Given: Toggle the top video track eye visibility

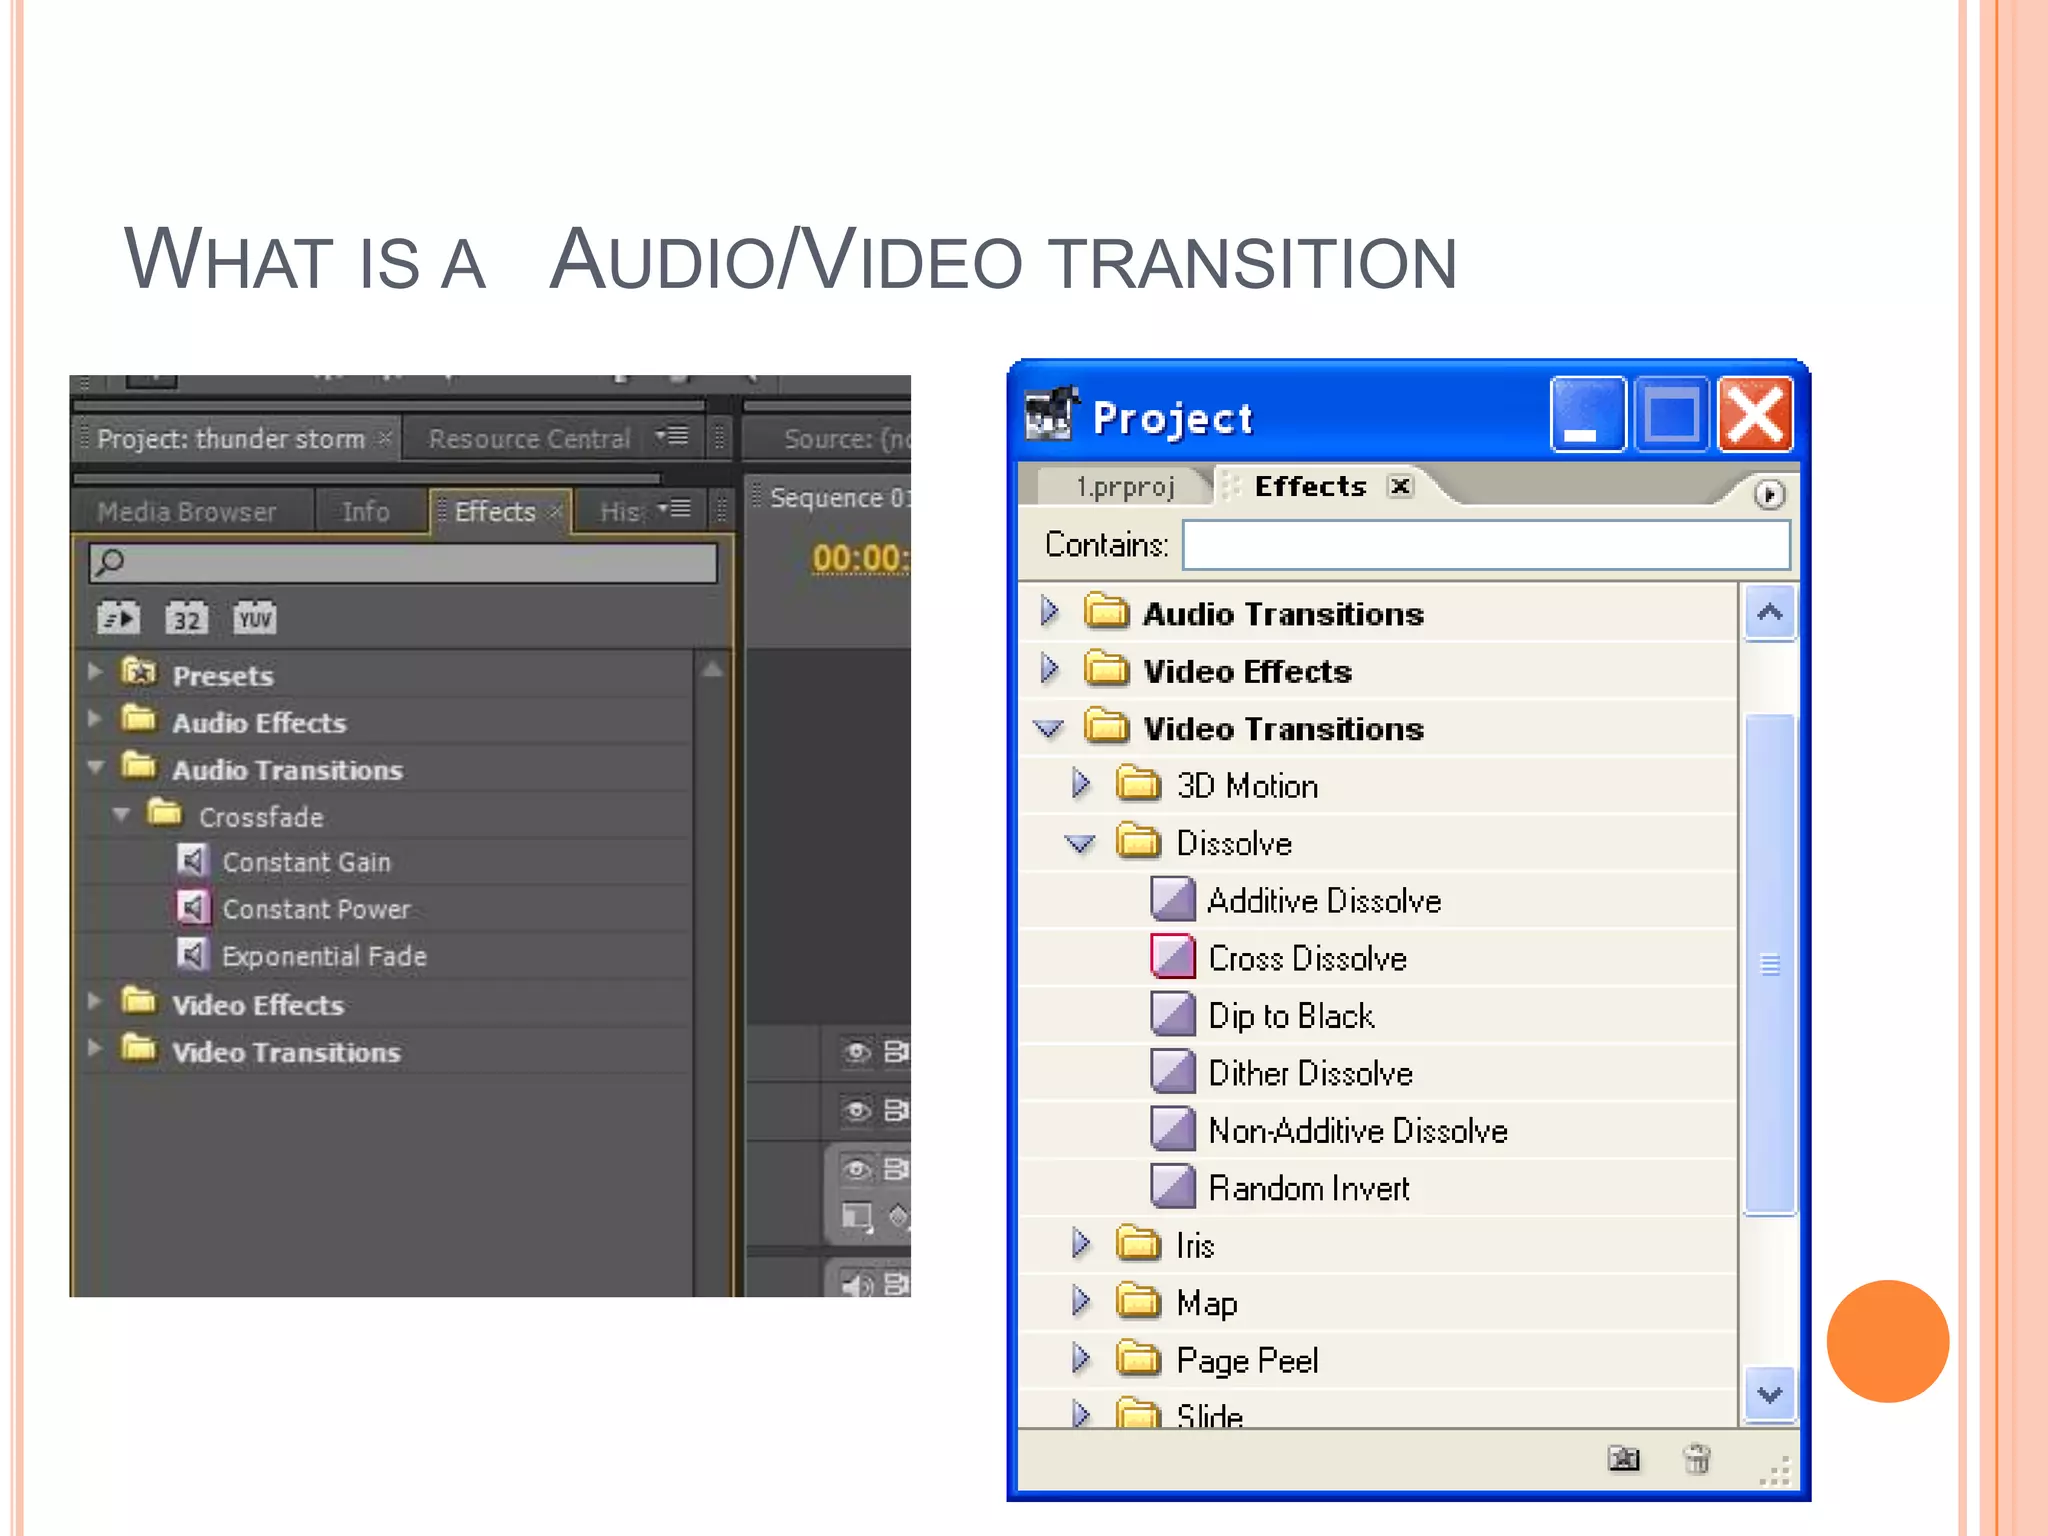Looking at the screenshot, I should [857, 1052].
